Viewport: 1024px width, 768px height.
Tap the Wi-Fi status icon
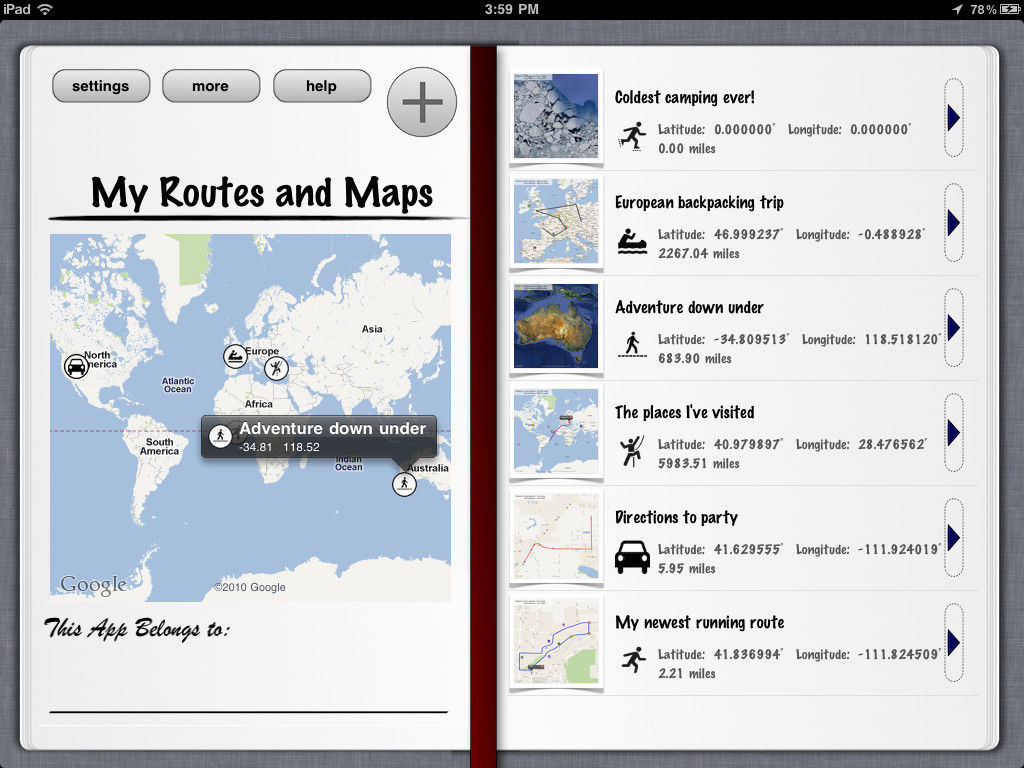click(x=44, y=9)
